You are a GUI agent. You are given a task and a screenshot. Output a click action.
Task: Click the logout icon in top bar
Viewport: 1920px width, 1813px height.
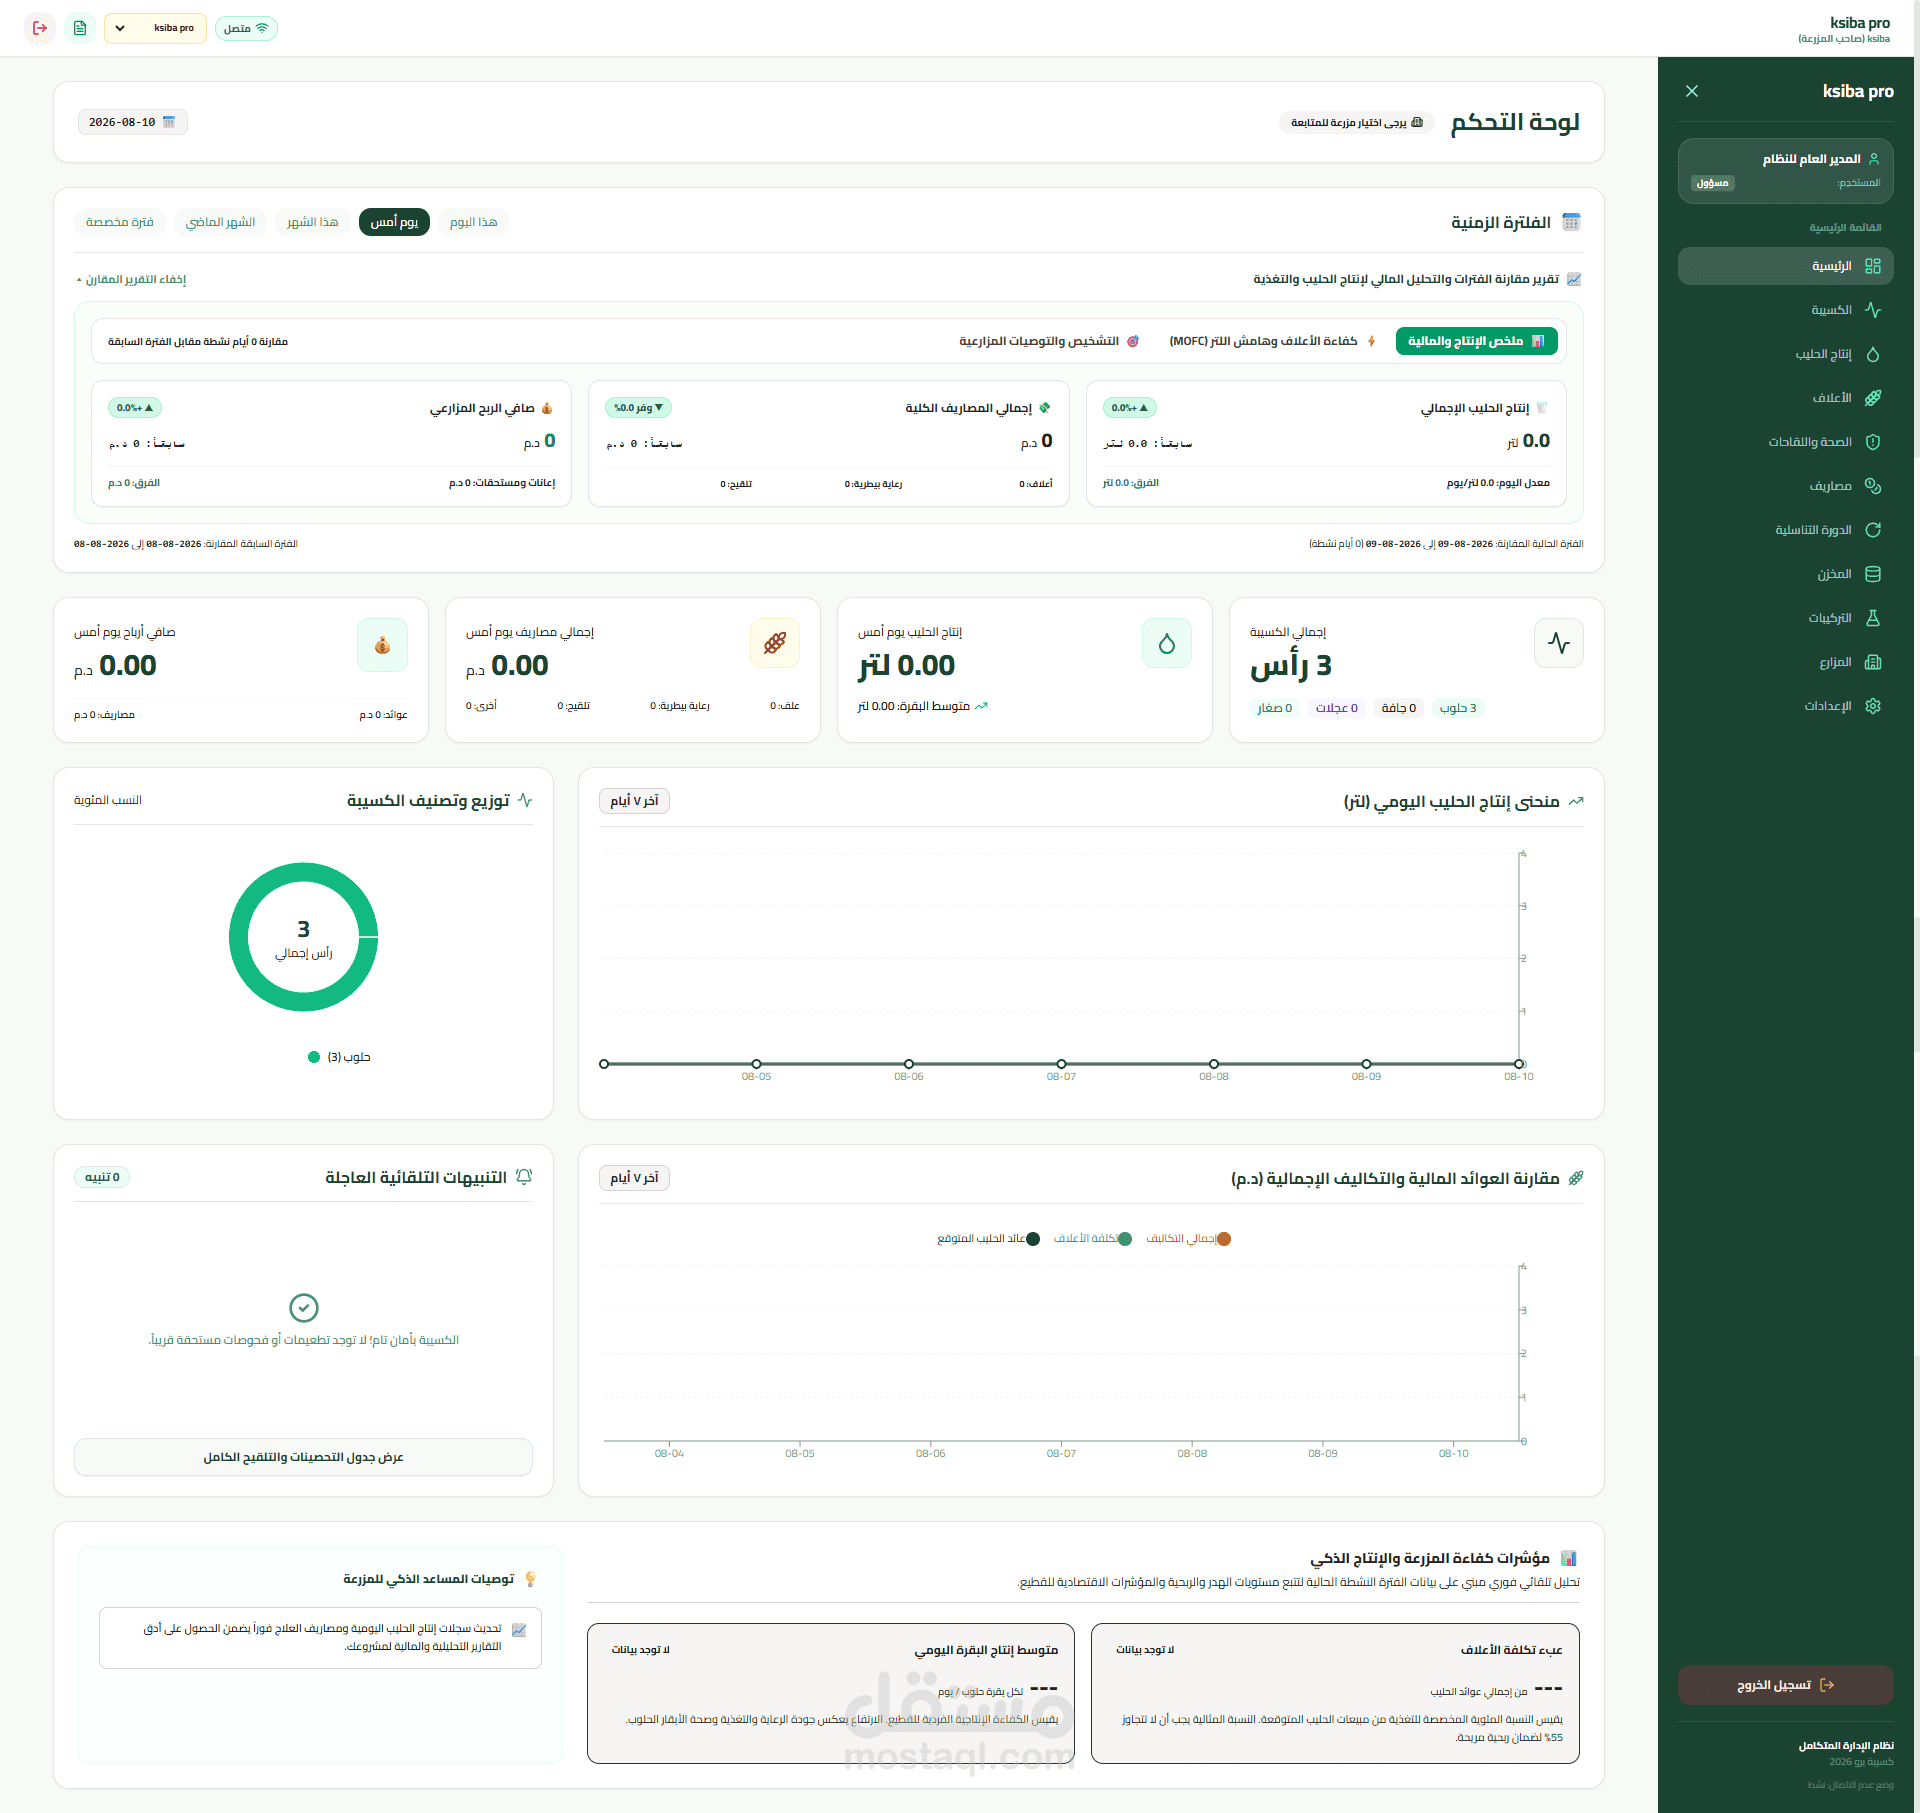[40, 28]
